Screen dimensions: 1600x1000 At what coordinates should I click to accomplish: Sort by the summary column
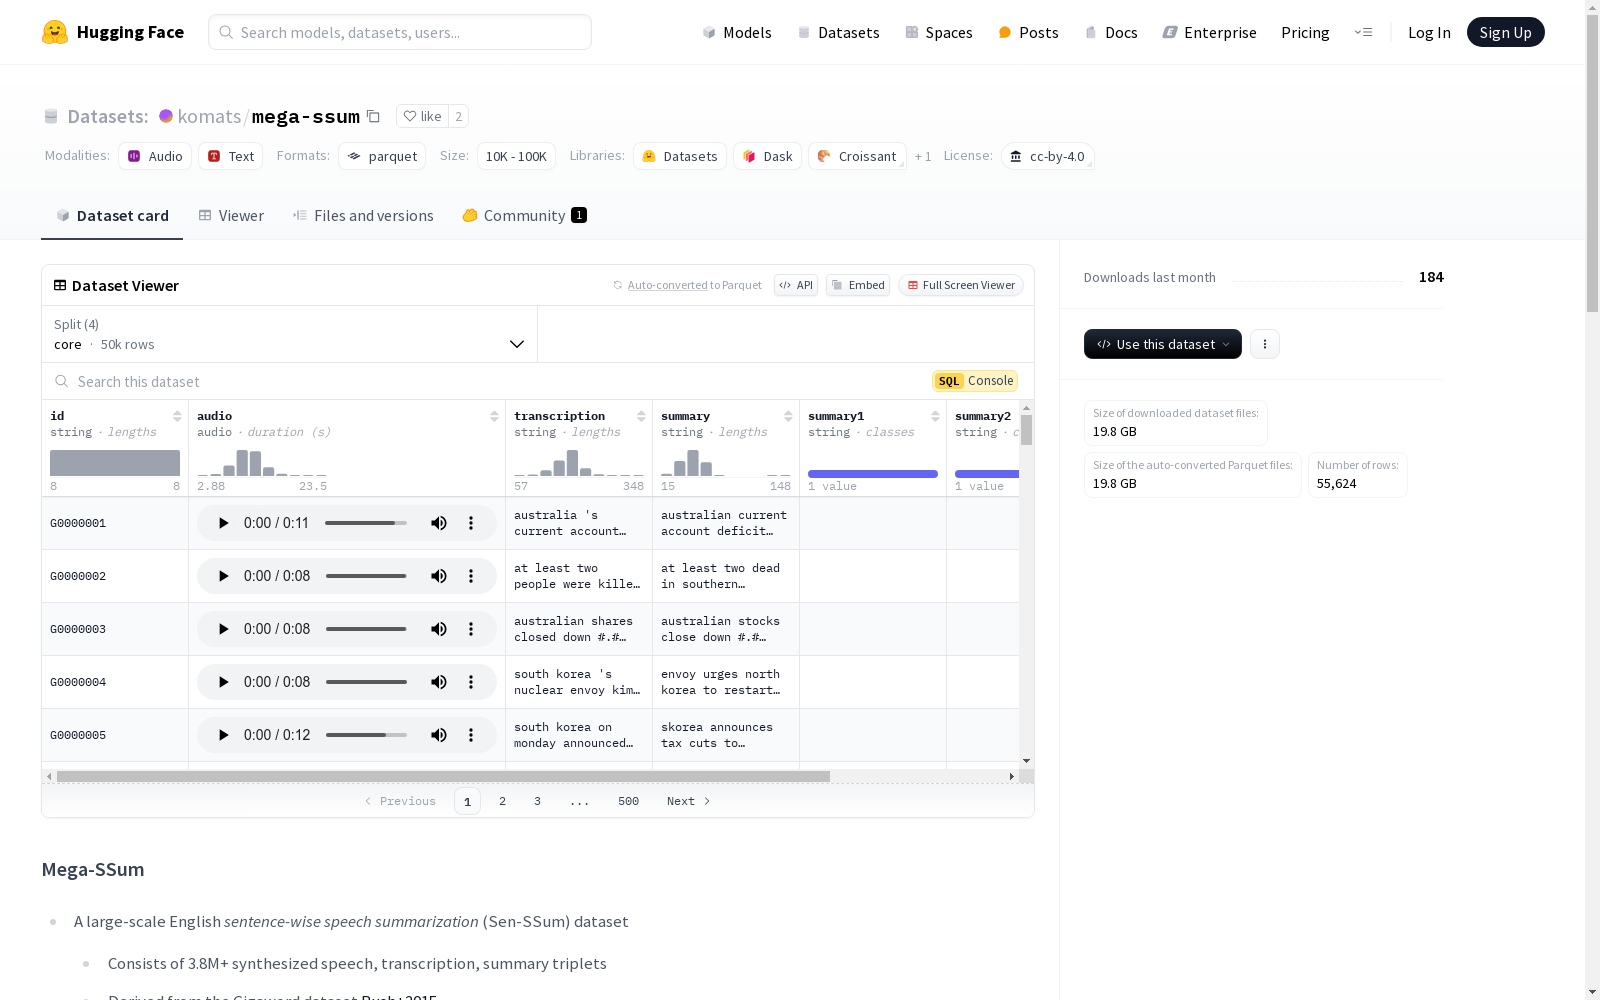click(x=788, y=416)
